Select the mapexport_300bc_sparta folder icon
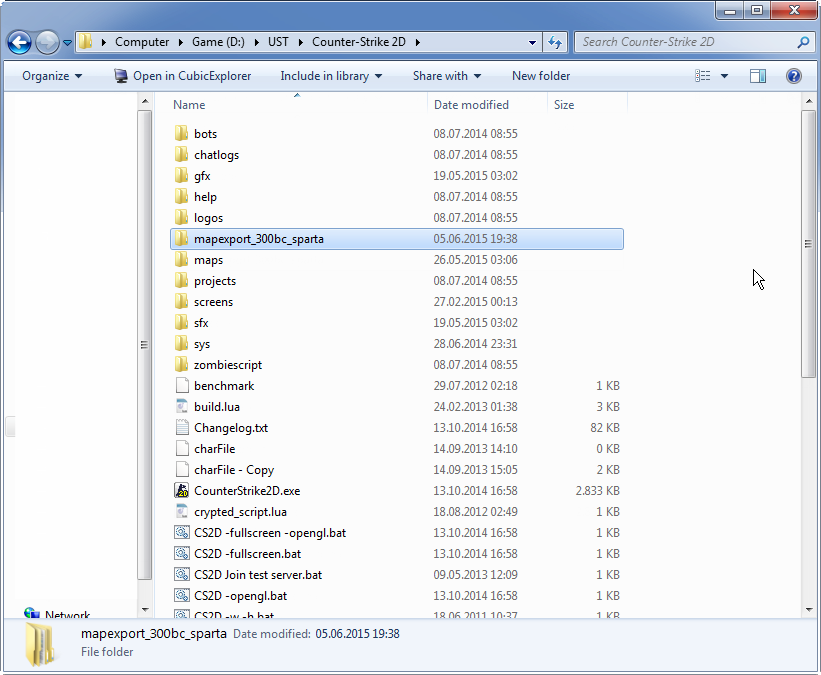821x675 pixels. click(181, 239)
